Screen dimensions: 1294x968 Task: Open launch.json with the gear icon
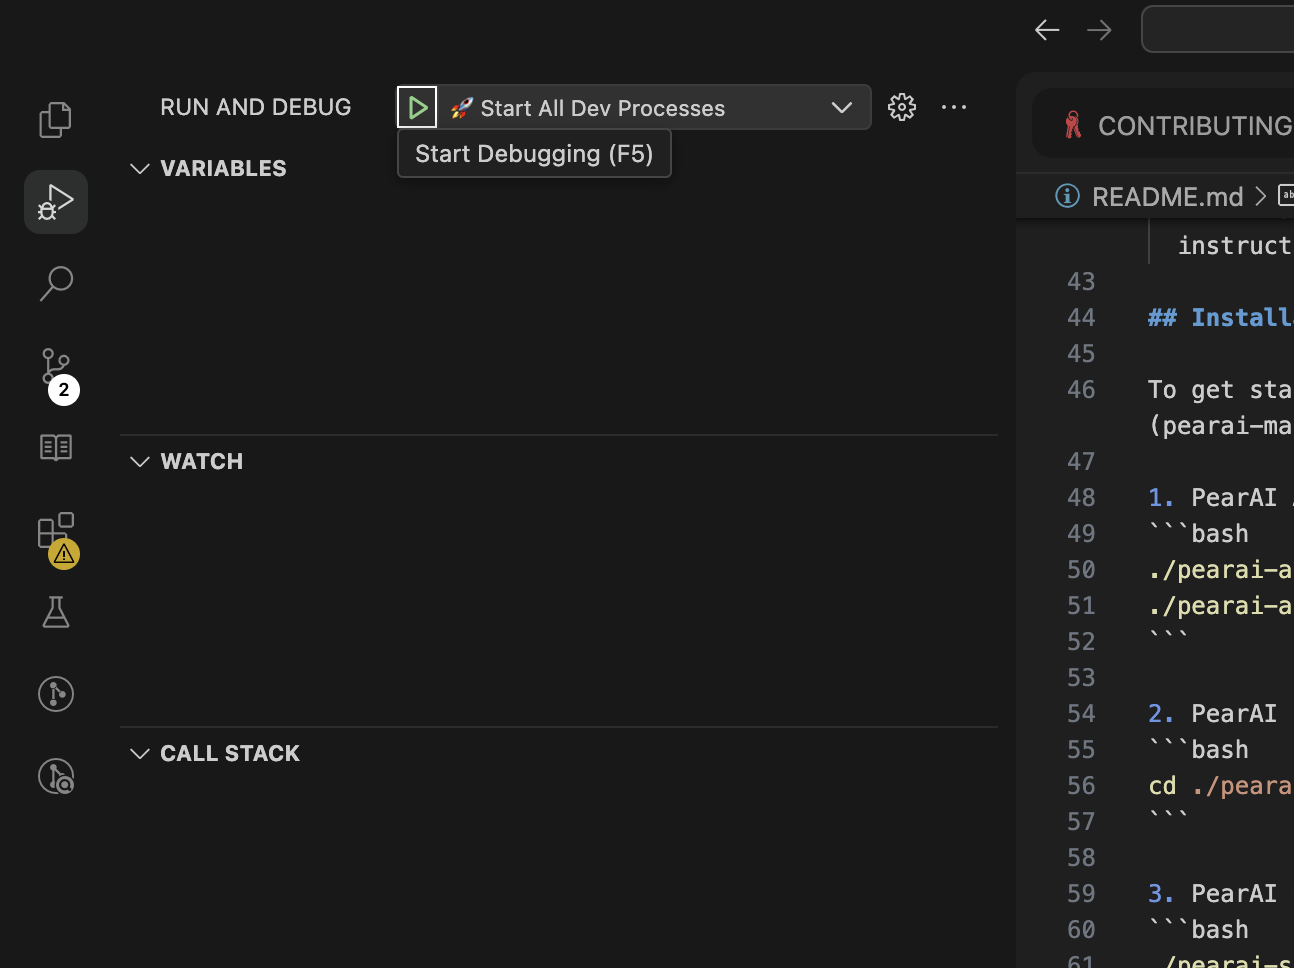point(902,107)
